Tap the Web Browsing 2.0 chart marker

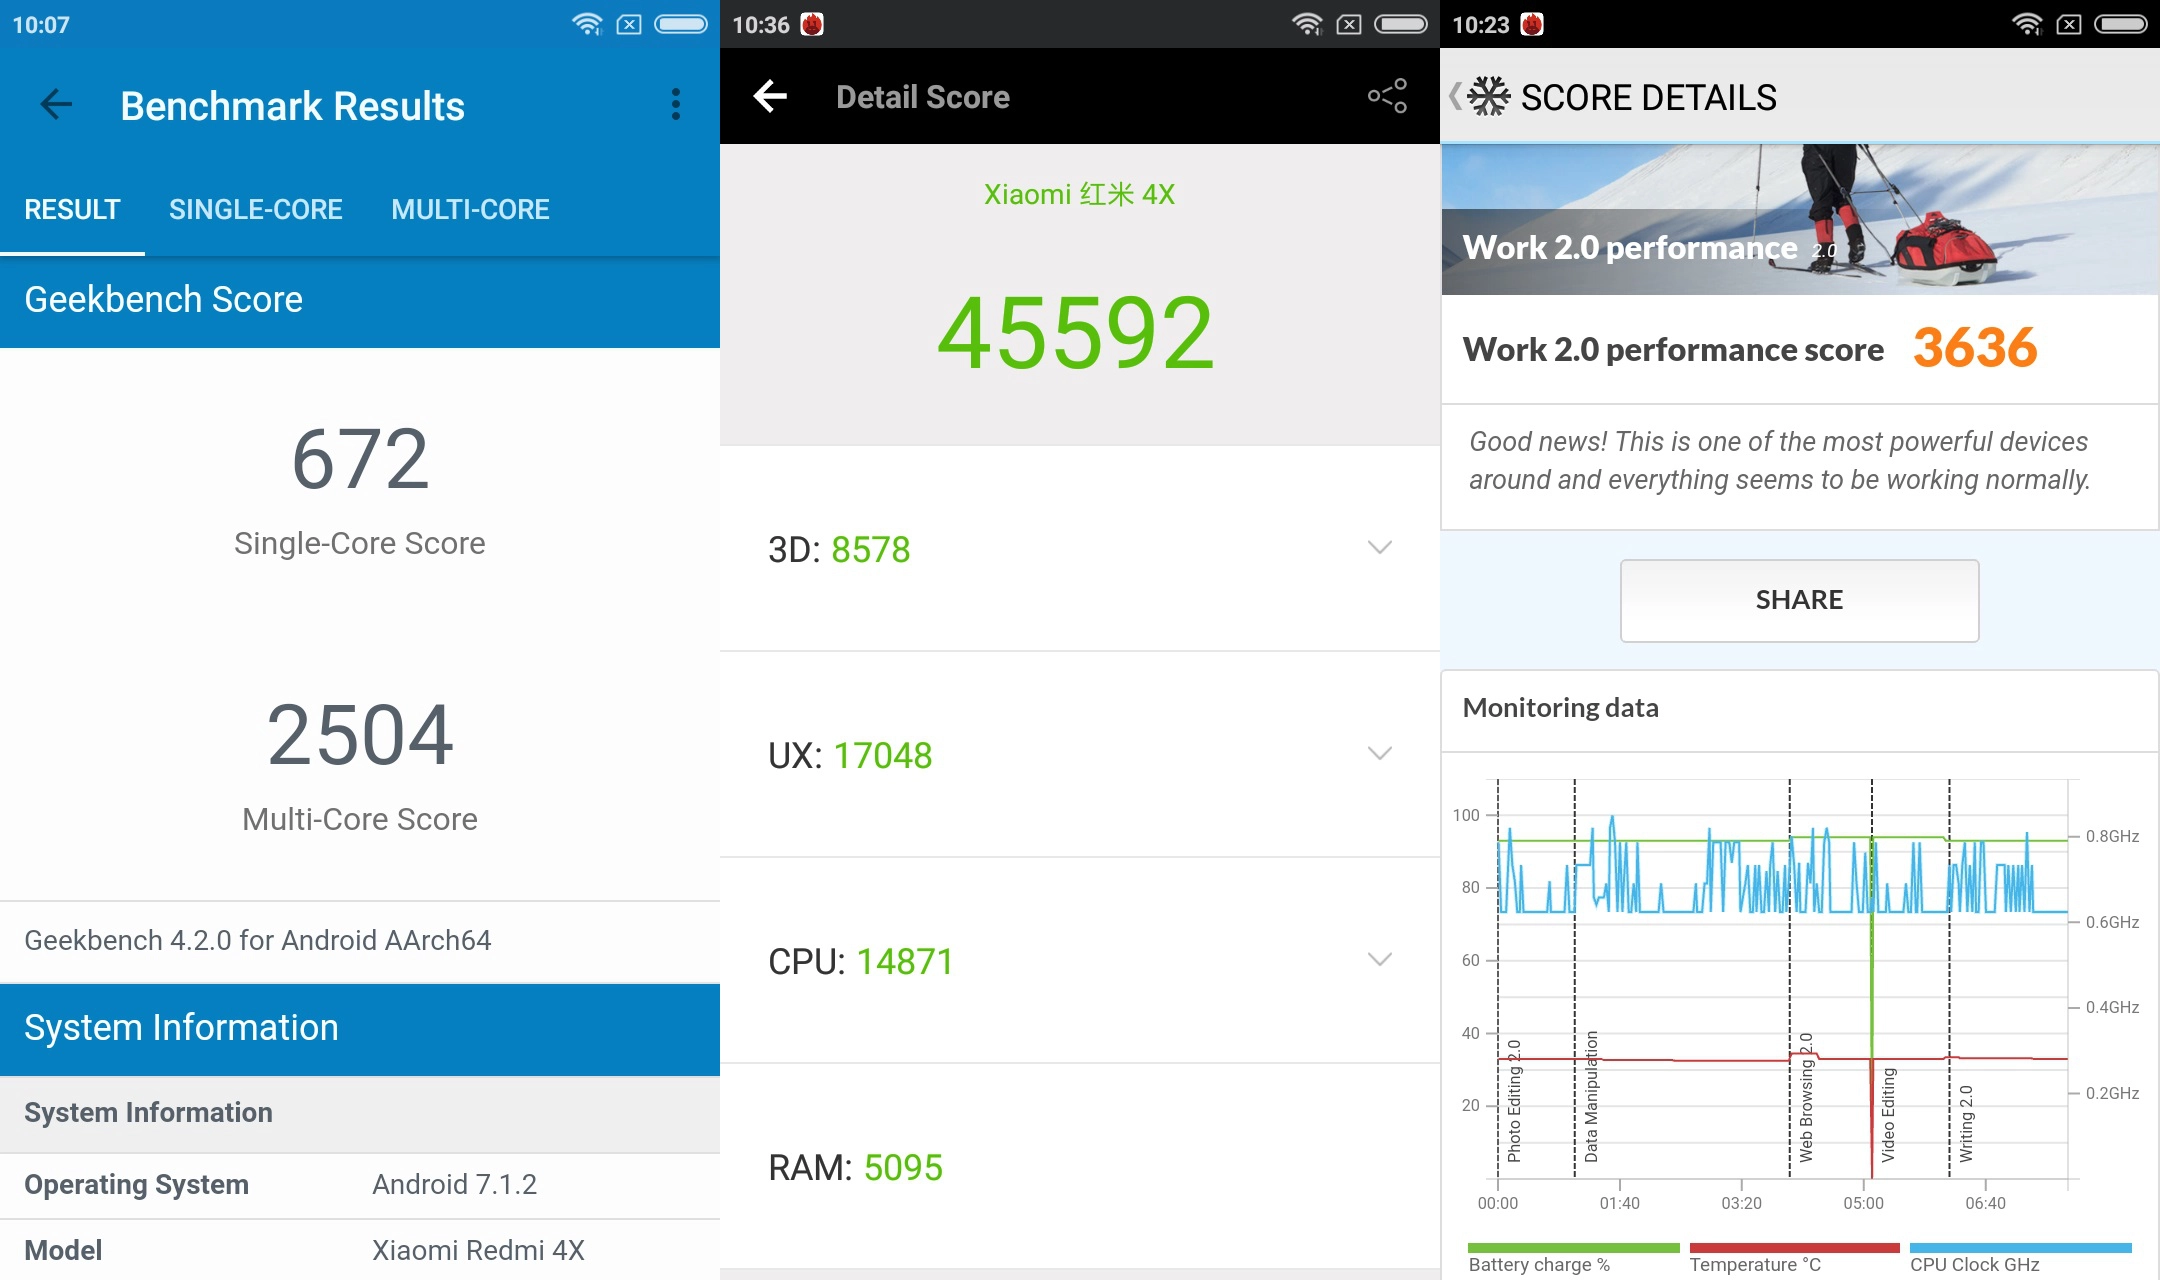pyautogui.click(x=1806, y=1097)
